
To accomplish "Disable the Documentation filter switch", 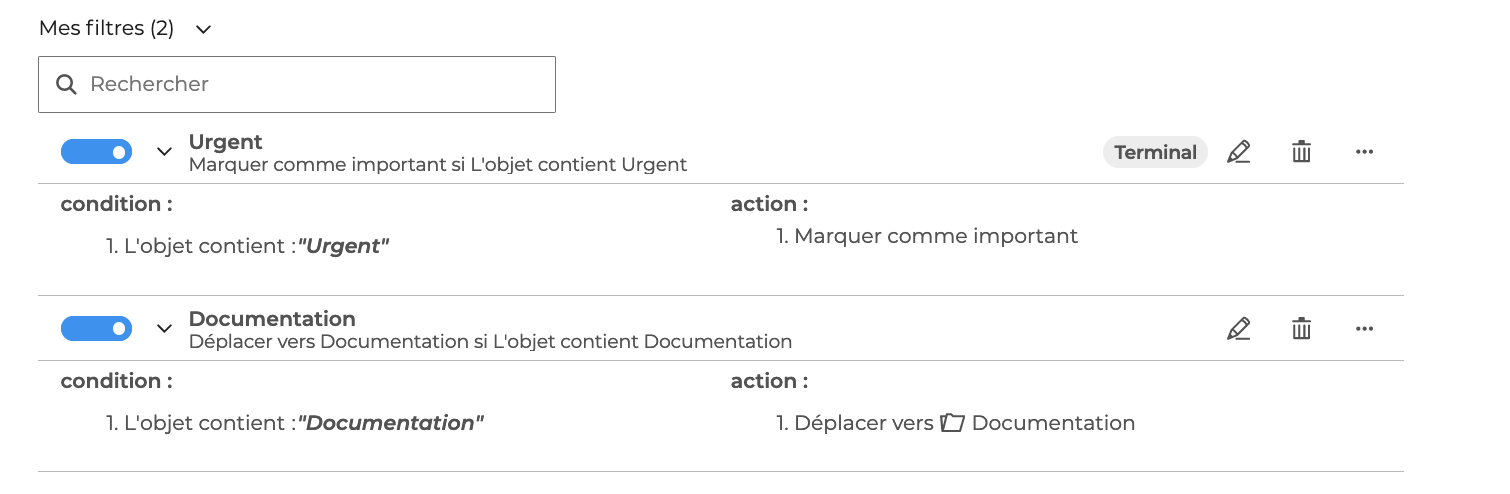I will [x=96, y=328].
